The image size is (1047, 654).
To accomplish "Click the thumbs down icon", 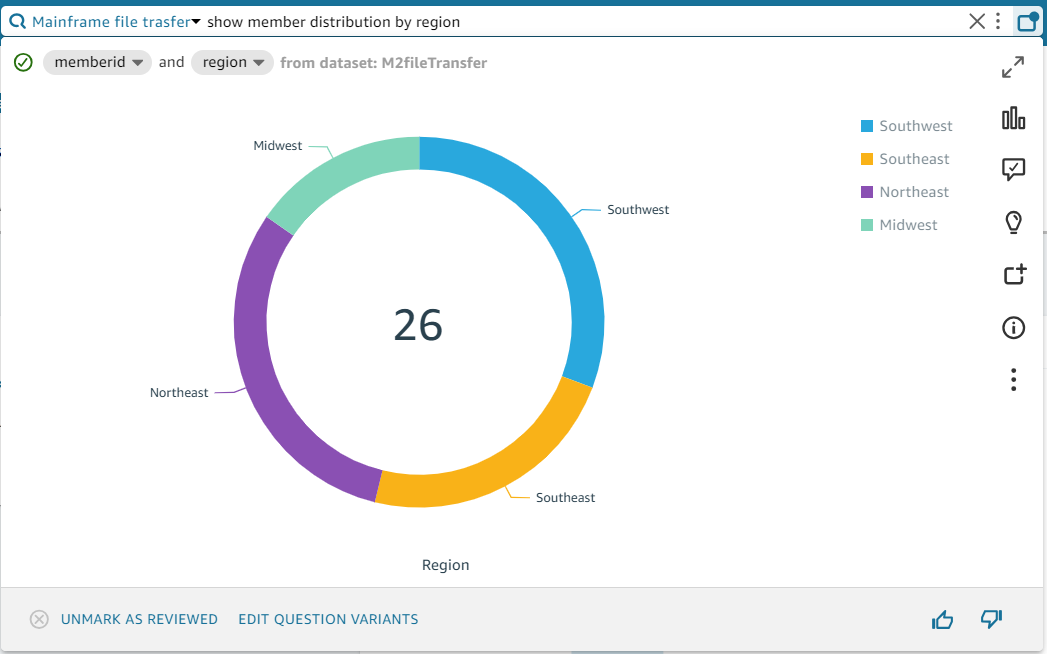I will coord(991,619).
